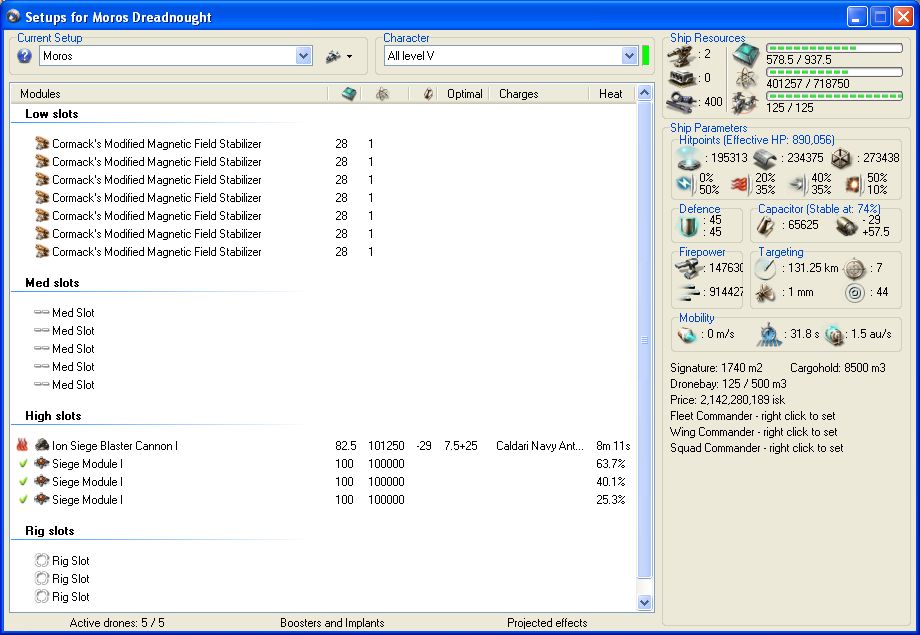This screenshot has height=635, width=920.
Task: Click the launcher hardpoints icon showing 0
Action: (682, 78)
